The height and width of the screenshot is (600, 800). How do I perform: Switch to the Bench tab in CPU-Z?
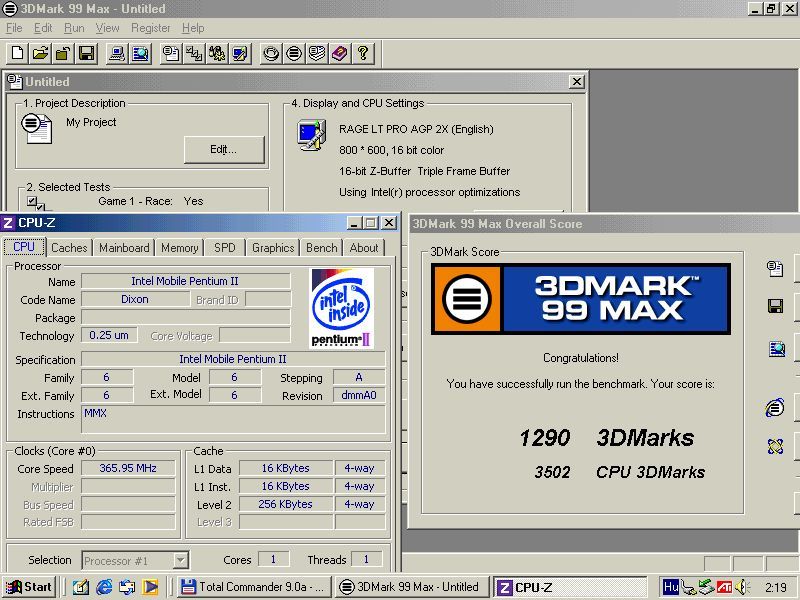(321, 248)
